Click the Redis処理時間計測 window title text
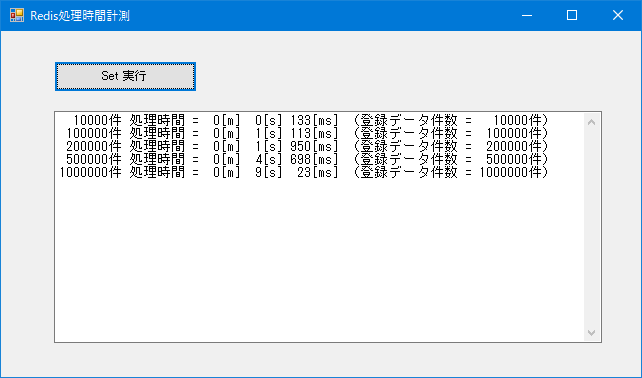The image size is (642, 378). (80, 16)
